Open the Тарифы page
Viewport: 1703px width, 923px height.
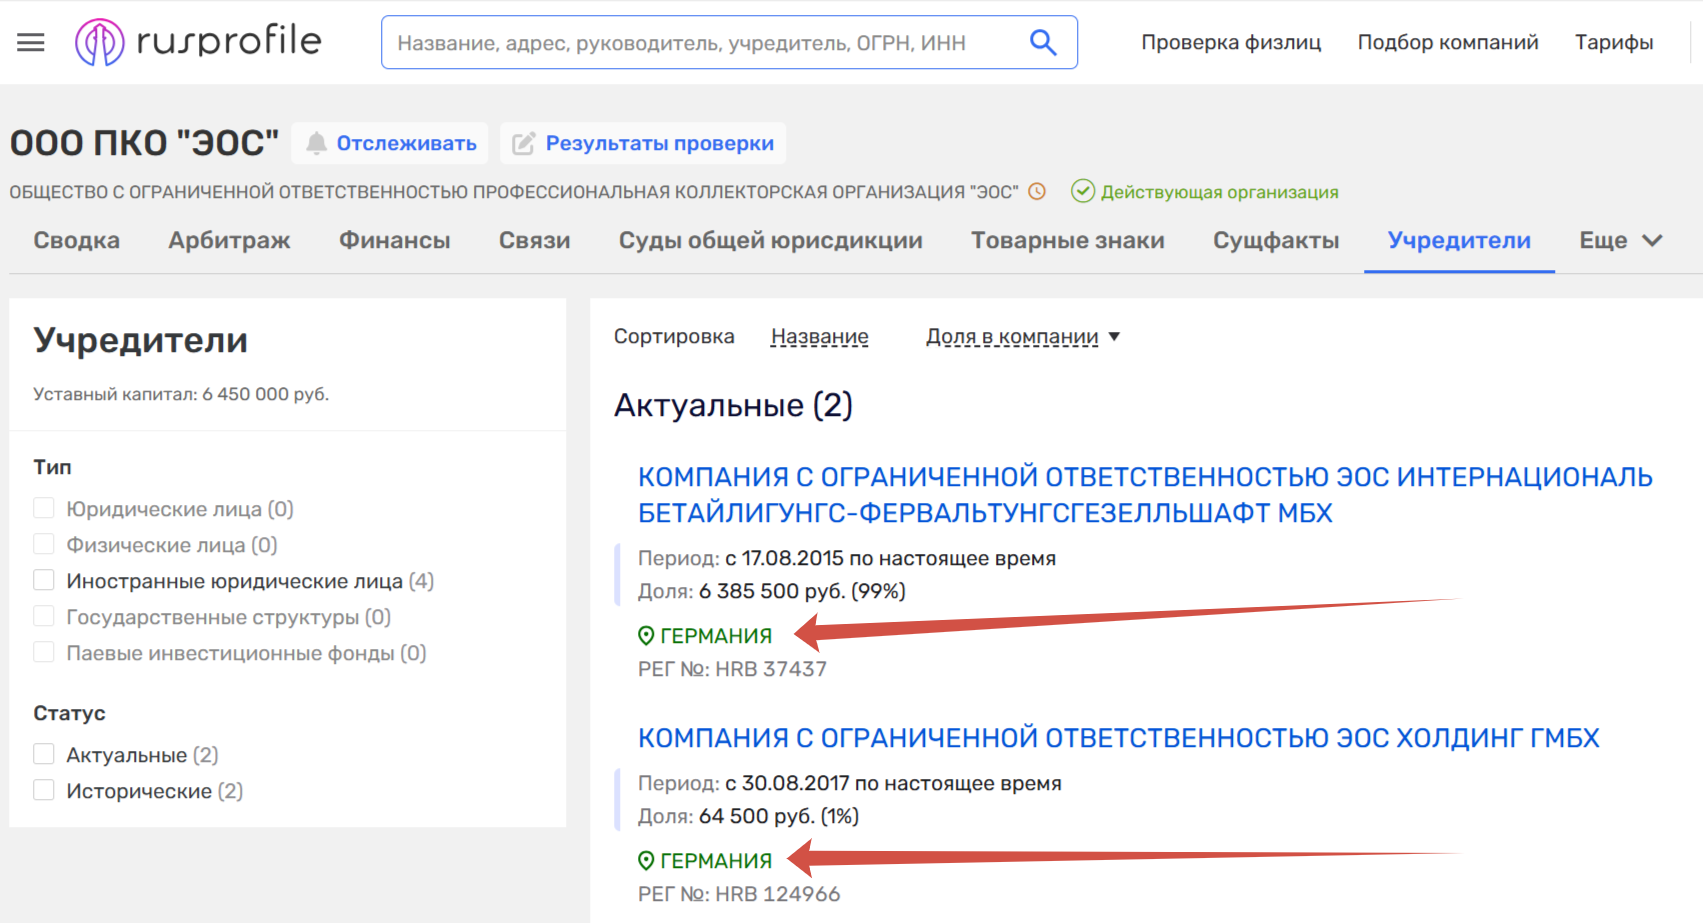[x=1614, y=42]
